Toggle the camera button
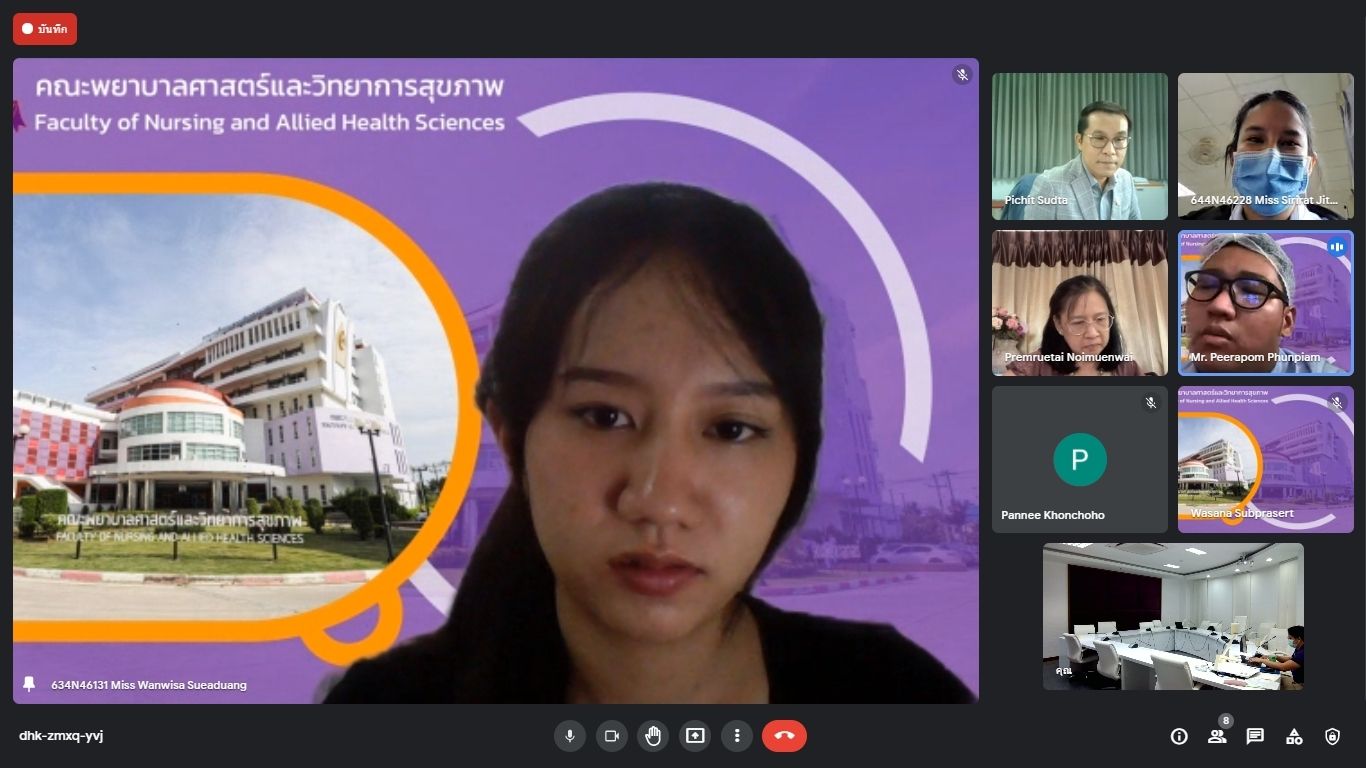 point(612,736)
